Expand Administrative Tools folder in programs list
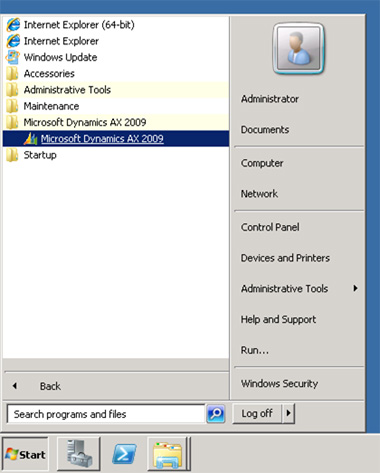 (x=115, y=90)
